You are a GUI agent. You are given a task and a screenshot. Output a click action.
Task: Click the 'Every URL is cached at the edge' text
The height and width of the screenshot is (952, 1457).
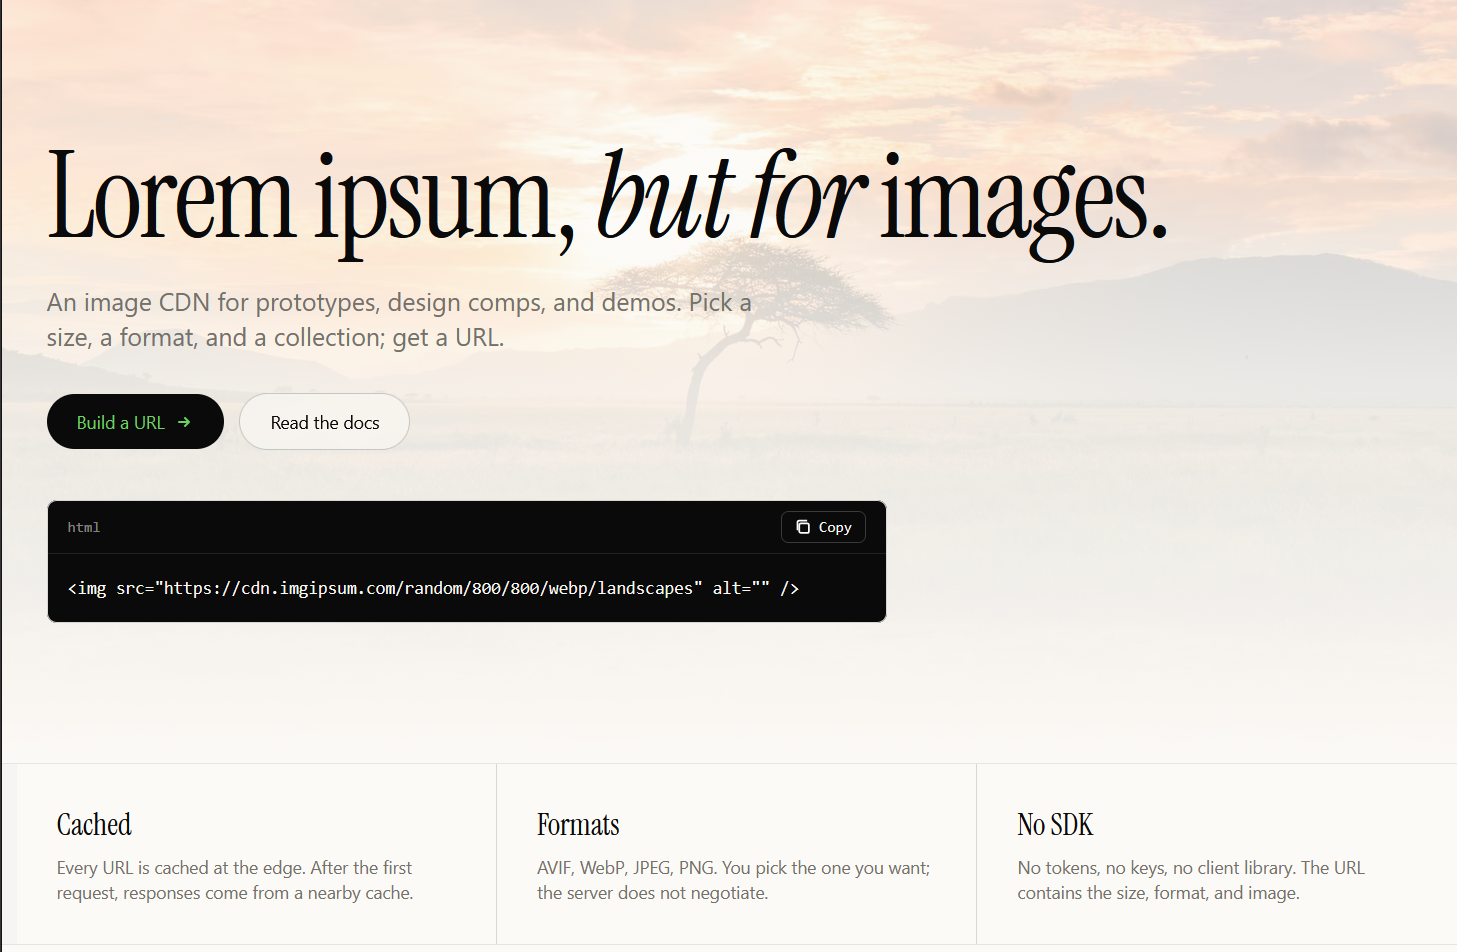[x=235, y=880]
